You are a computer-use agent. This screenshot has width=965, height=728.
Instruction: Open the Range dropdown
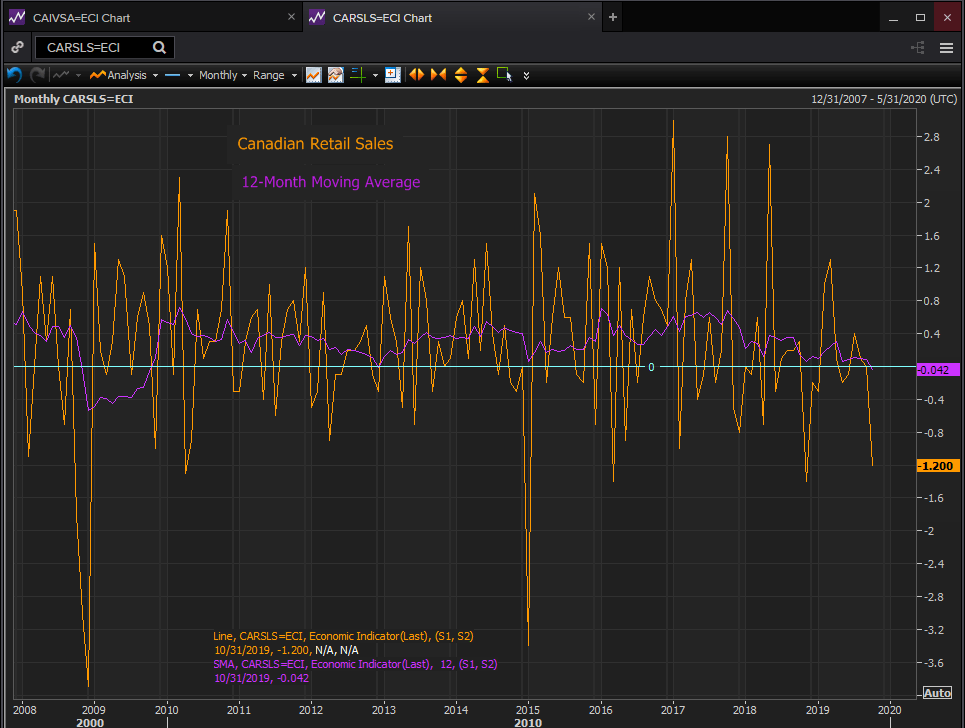point(274,75)
